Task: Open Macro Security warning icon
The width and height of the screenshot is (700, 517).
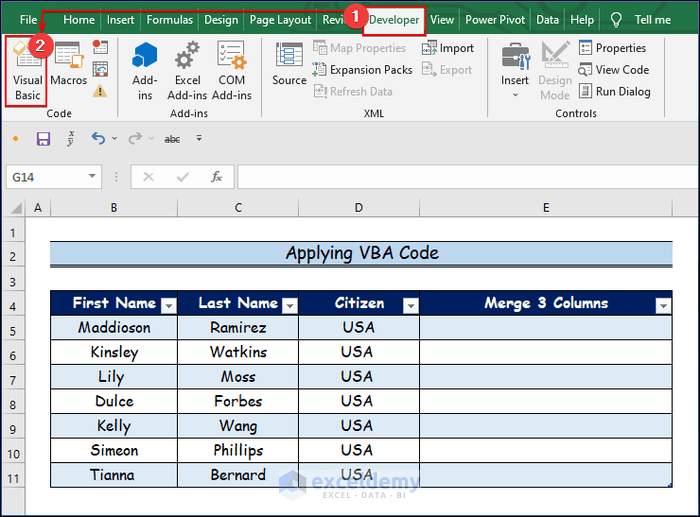Action: tap(100, 91)
